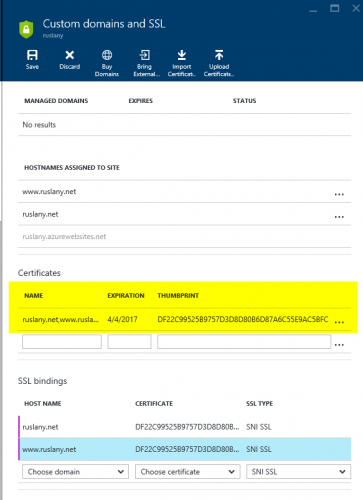Expand the Choose certificate dropdown

[188, 472]
